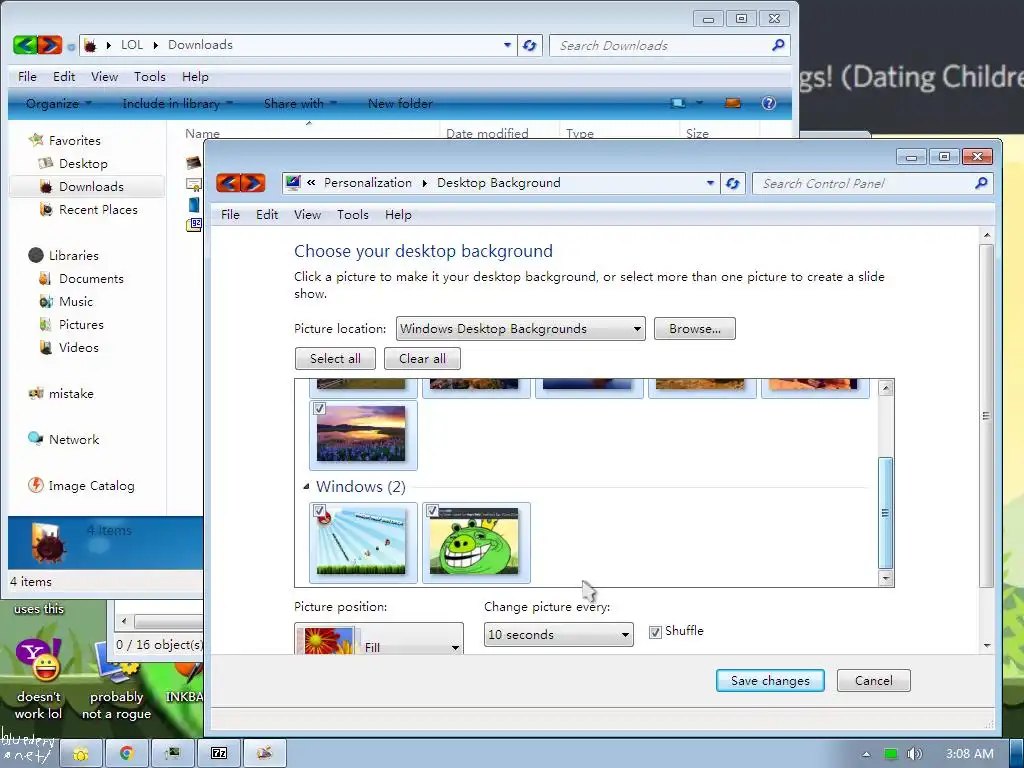Click the Search Downloads magnifier icon

point(778,45)
